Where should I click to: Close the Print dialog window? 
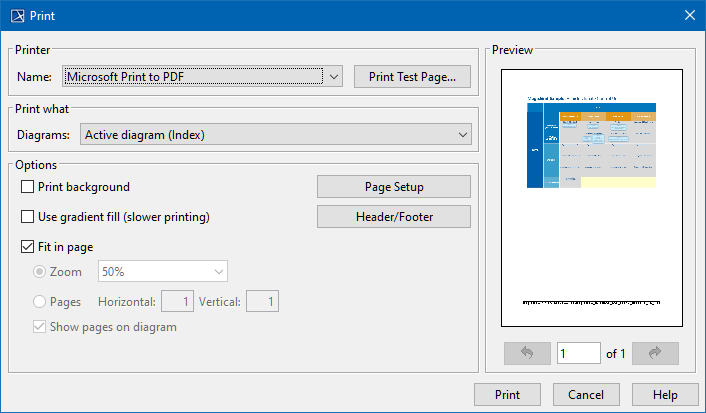point(689,14)
